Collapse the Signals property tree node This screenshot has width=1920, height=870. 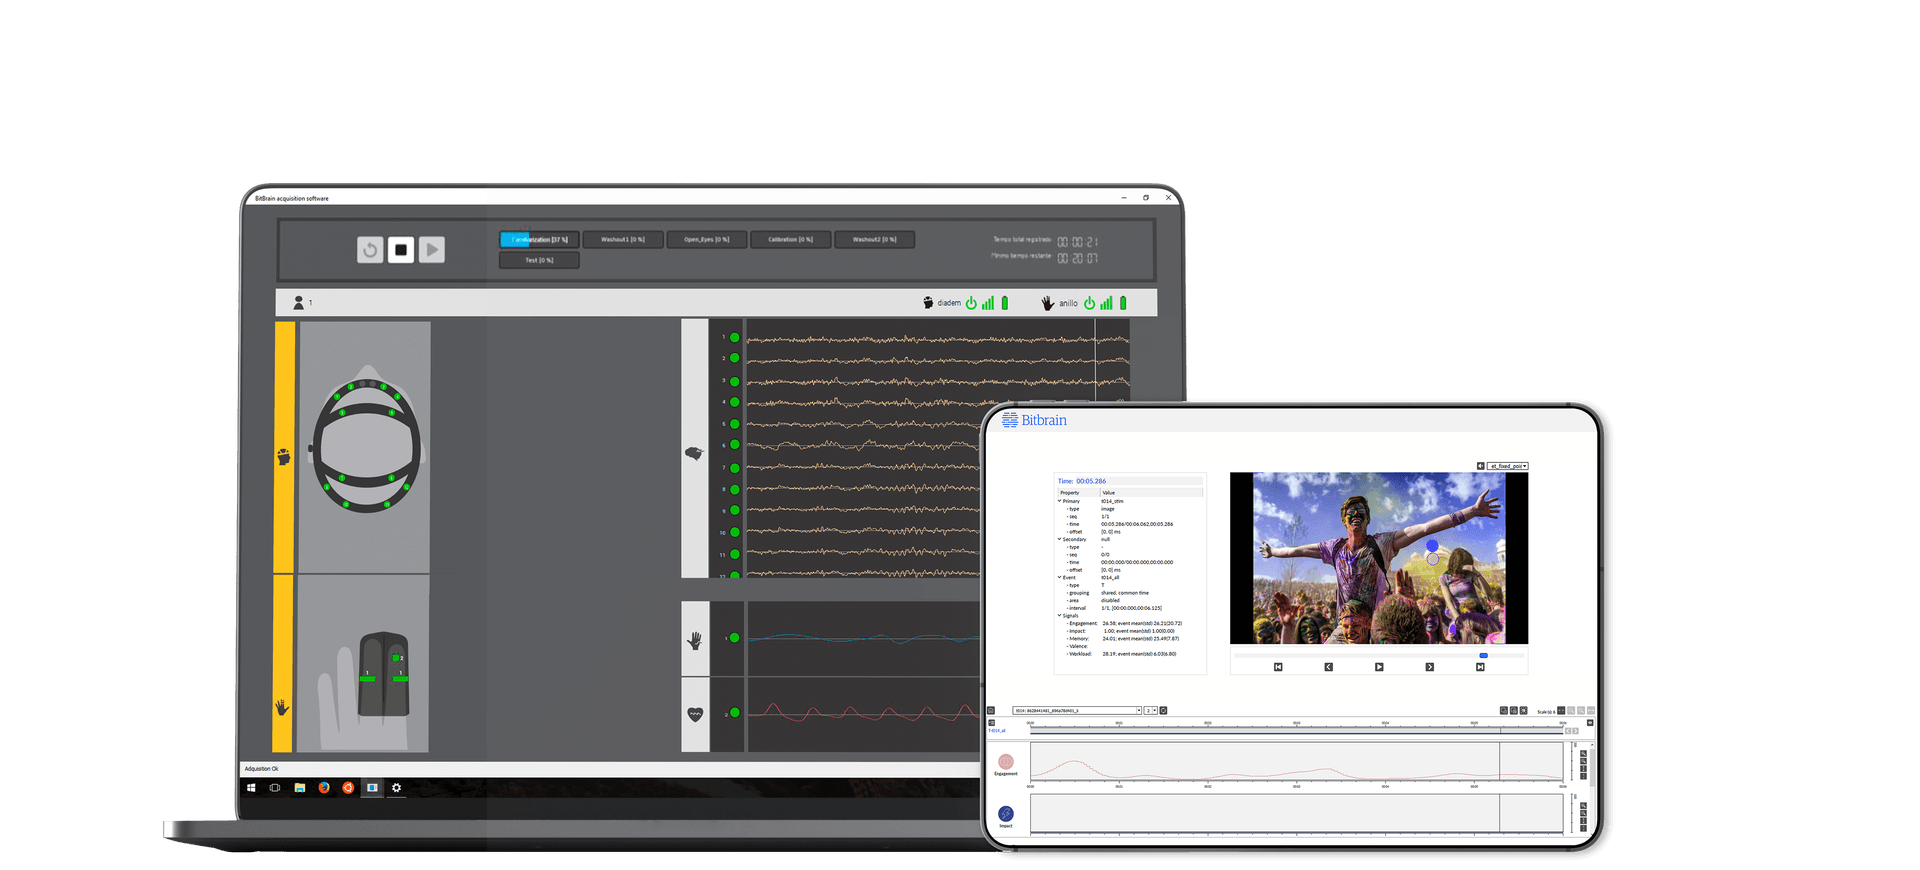1060,616
